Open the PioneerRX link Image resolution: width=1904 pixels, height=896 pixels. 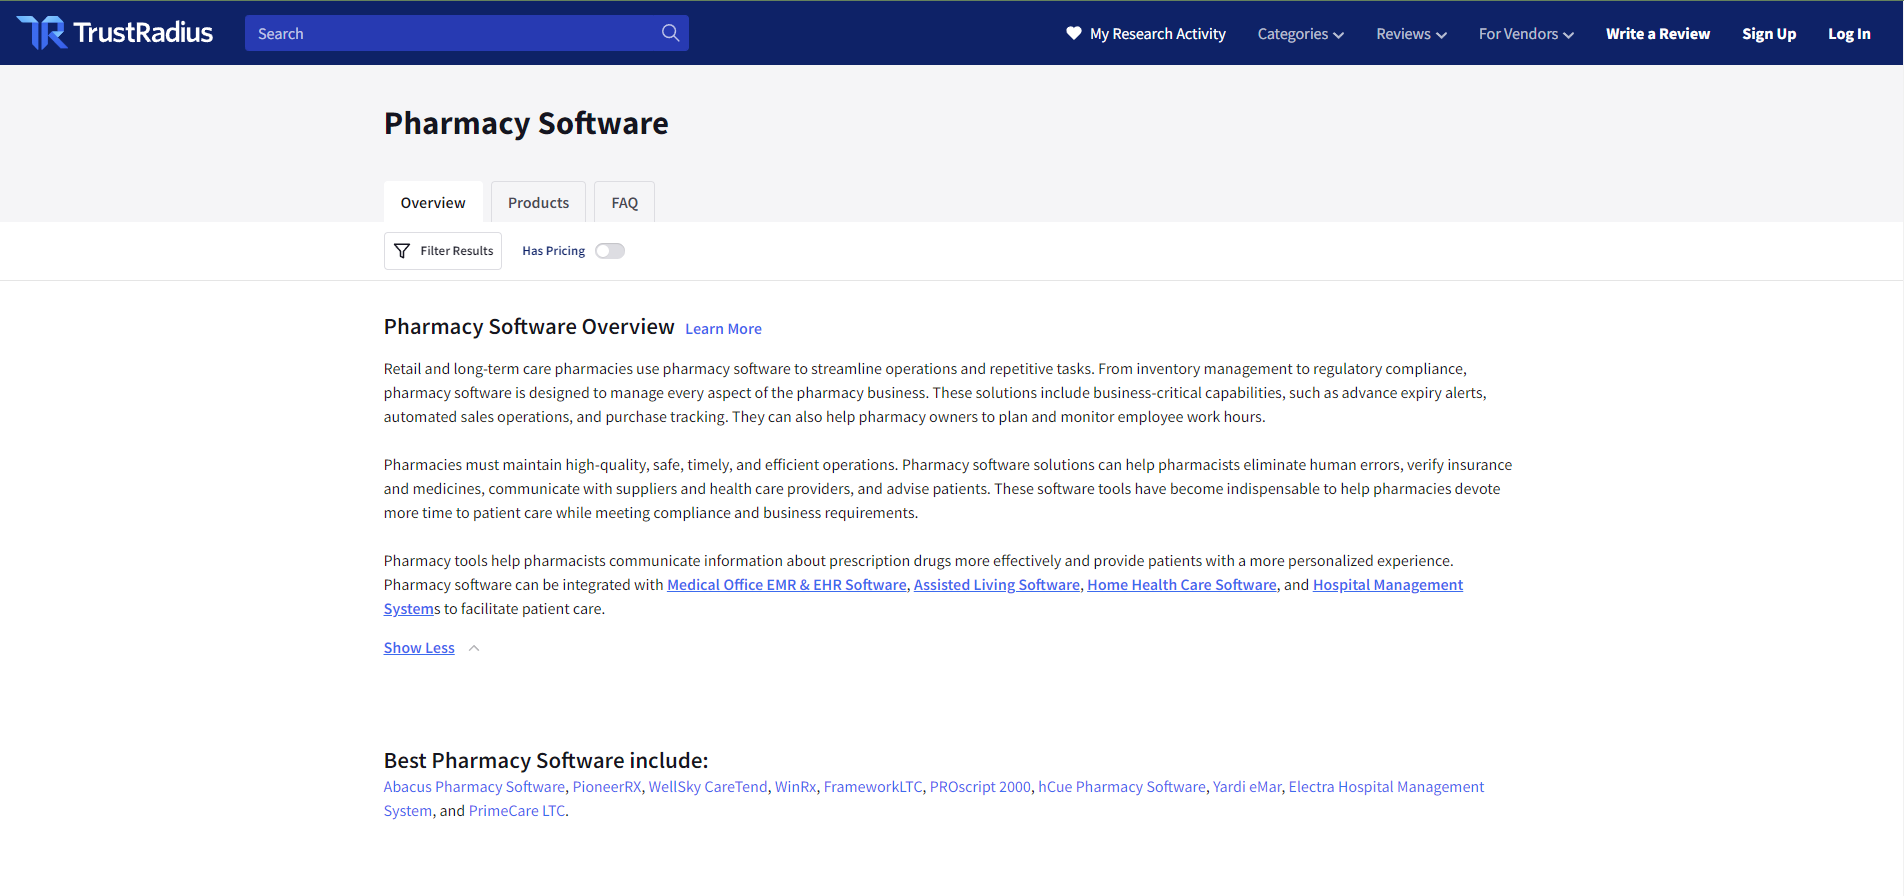607,787
